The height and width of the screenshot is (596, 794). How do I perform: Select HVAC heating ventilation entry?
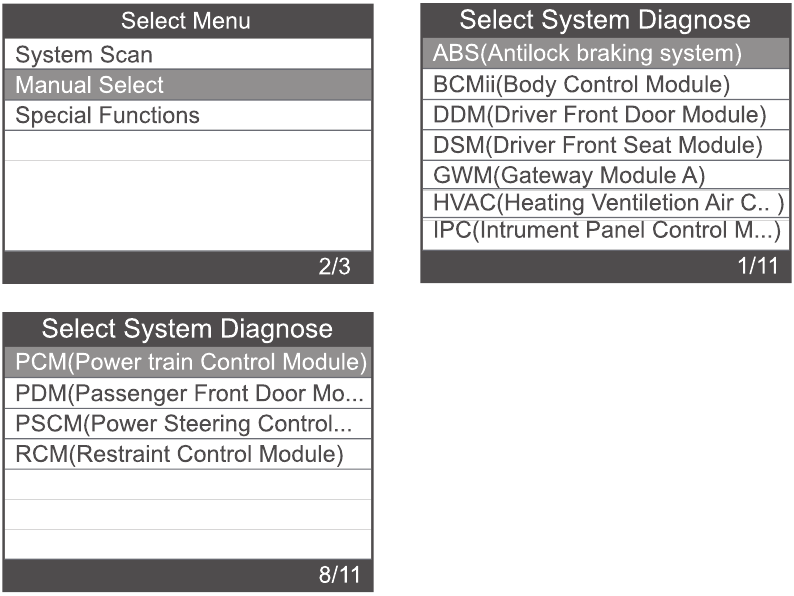[606, 203]
